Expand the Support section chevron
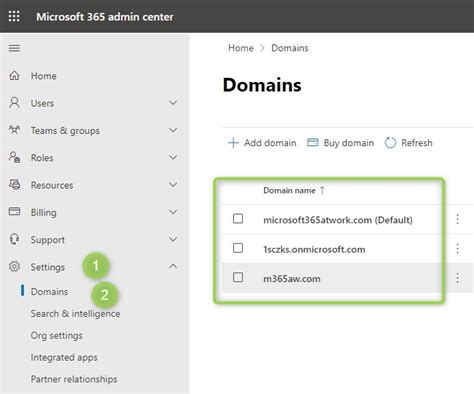This screenshot has height=394, width=474. pos(173,239)
